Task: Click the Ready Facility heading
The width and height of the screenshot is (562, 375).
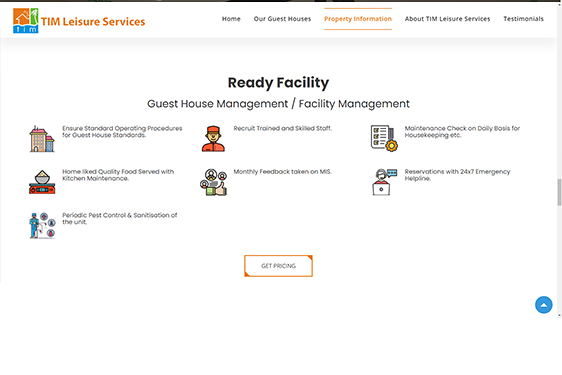Action: pos(278,83)
